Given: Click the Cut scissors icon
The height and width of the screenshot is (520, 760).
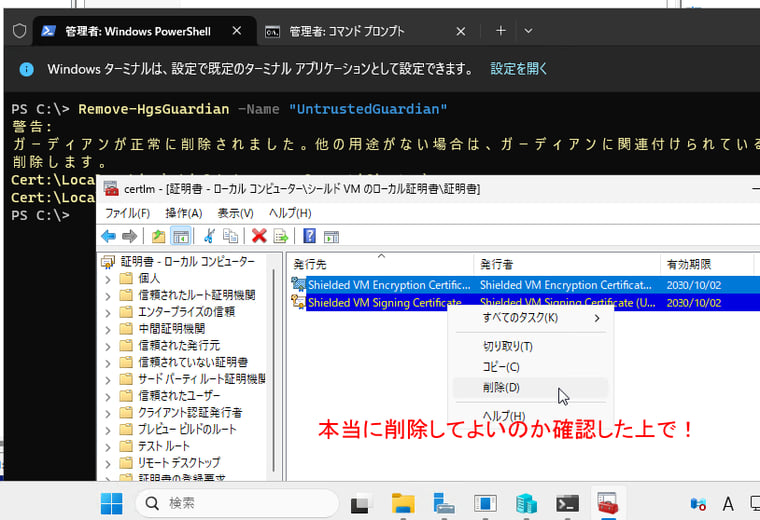Looking at the screenshot, I should pos(209,236).
